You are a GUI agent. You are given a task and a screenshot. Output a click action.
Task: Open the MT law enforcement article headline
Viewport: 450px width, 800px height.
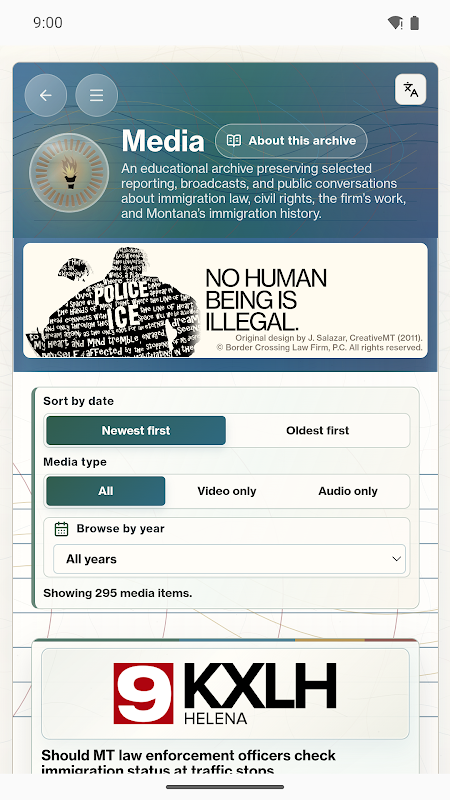(x=189, y=762)
